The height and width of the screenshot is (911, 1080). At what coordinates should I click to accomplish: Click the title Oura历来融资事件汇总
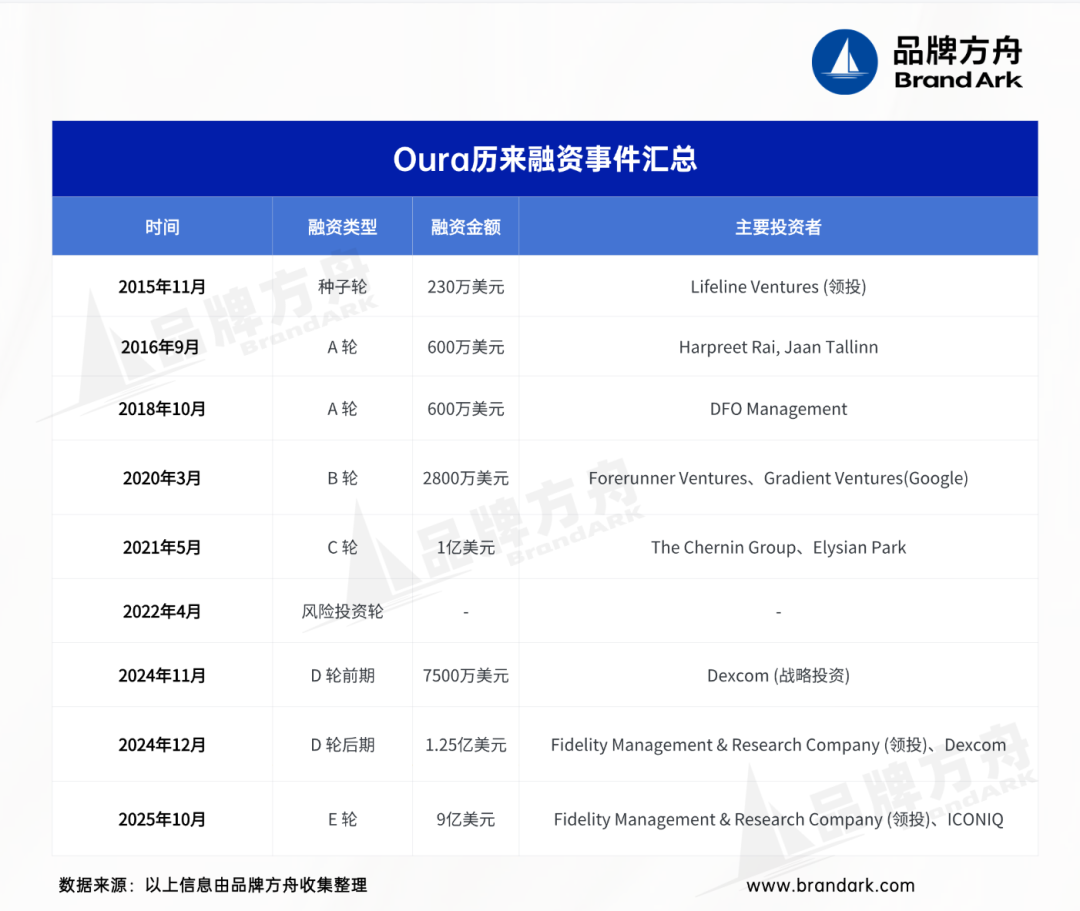tap(545, 159)
